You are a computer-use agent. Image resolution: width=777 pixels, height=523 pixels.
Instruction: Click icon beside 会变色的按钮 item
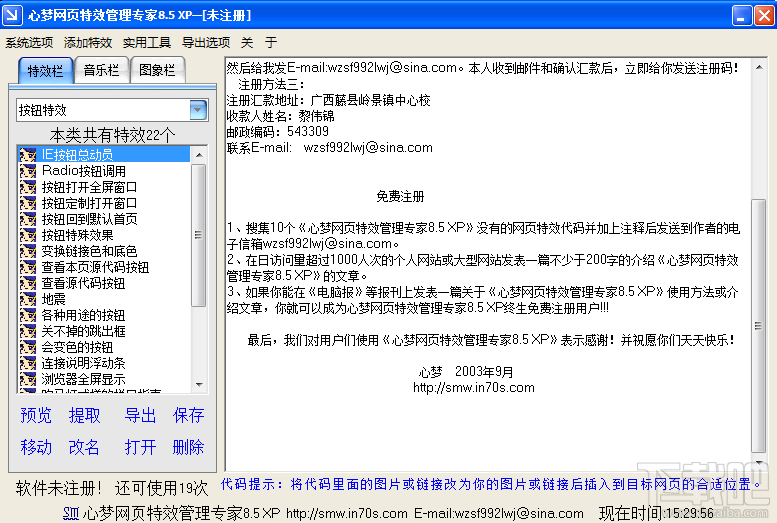pyautogui.click(x=28, y=348)
